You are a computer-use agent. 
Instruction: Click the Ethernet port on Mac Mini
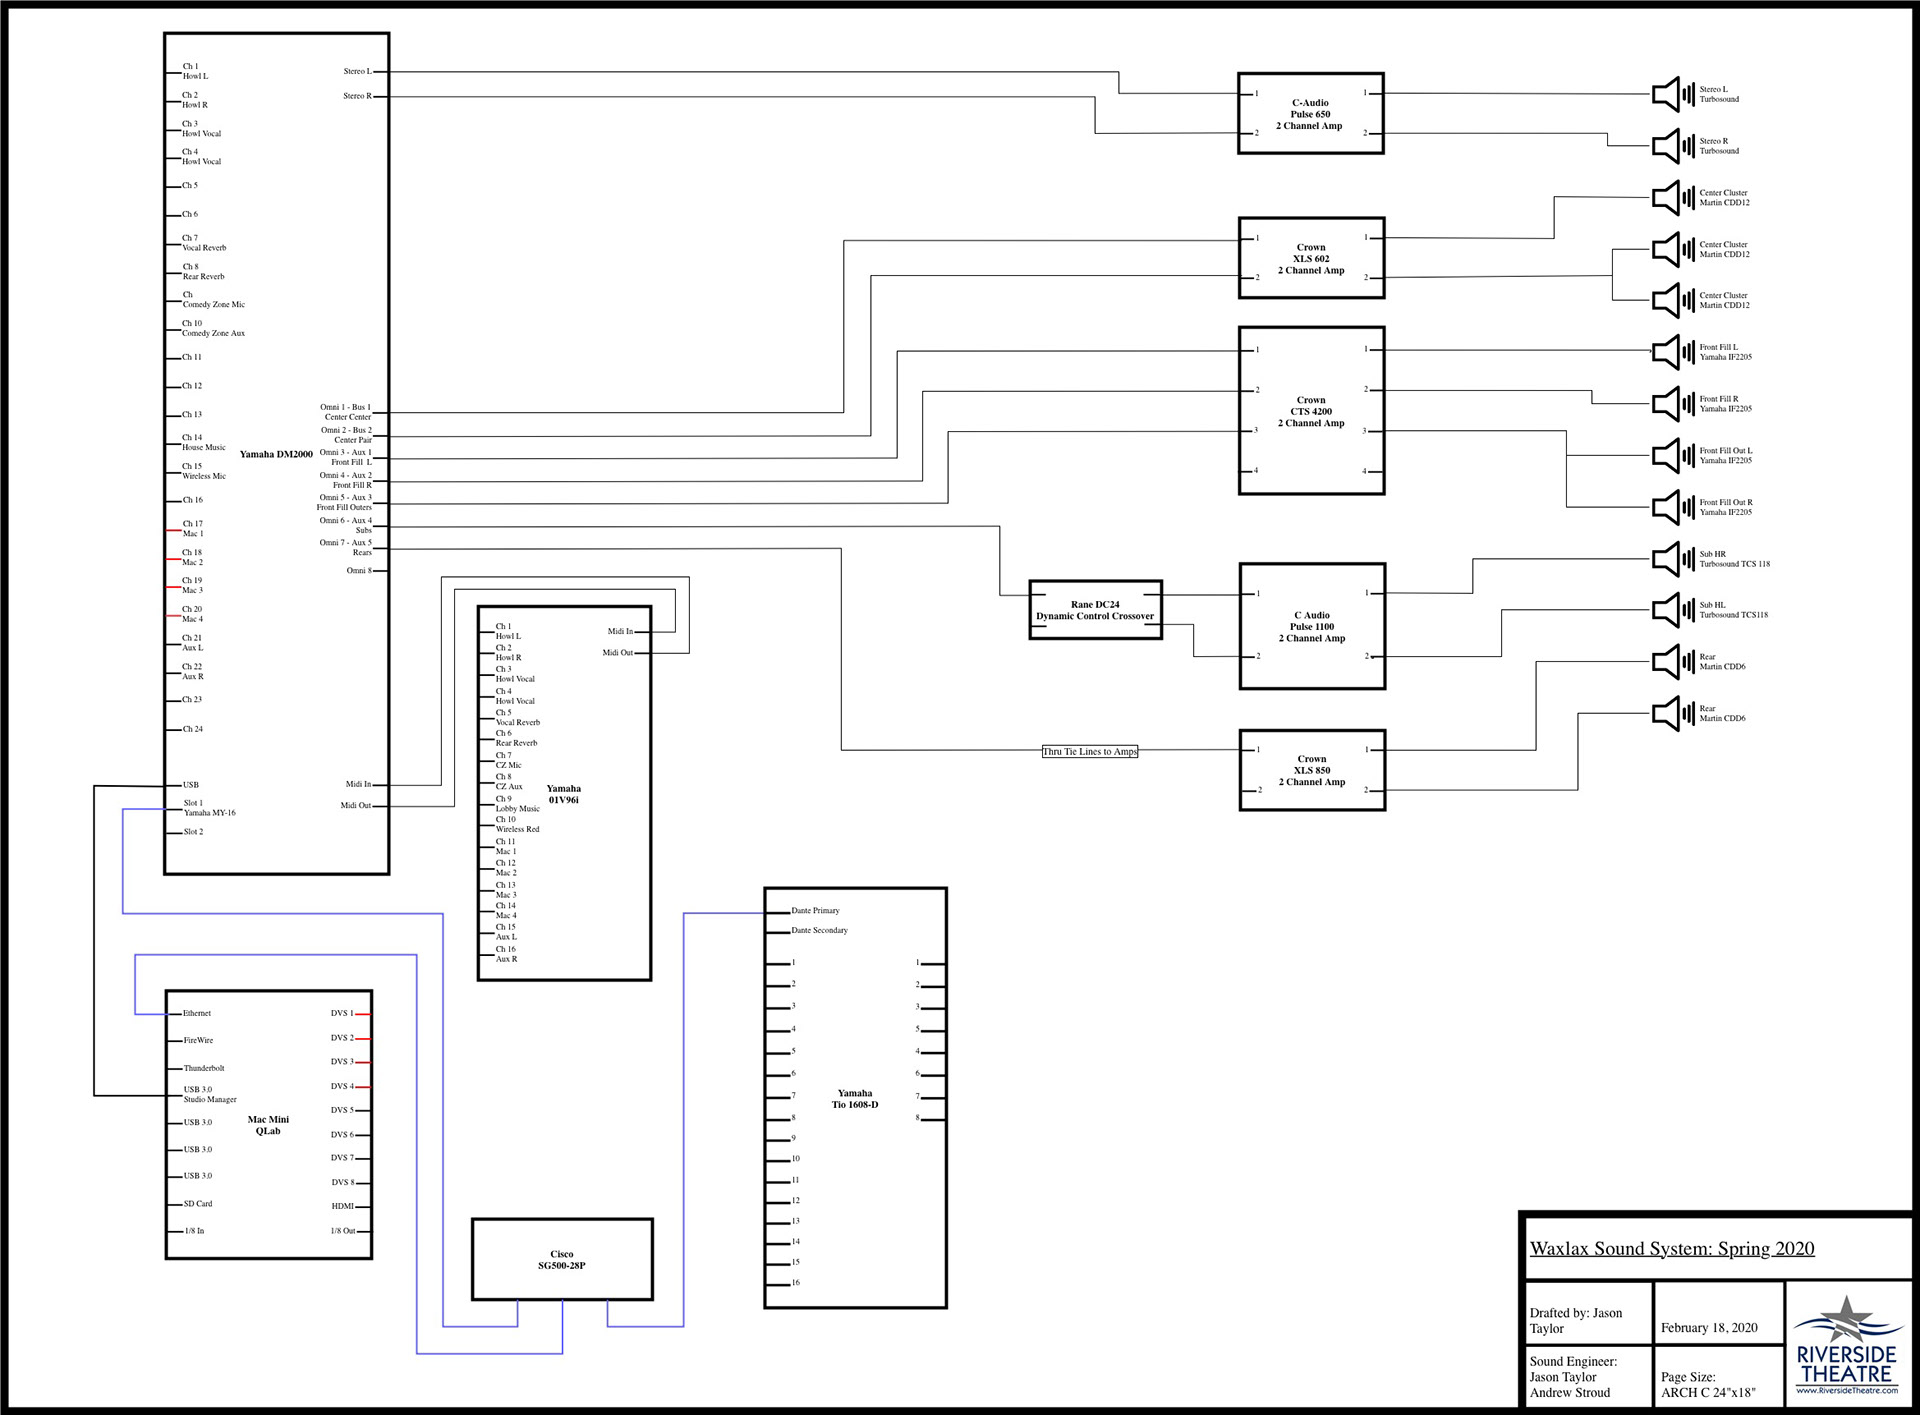click(x=197, y=1014)
